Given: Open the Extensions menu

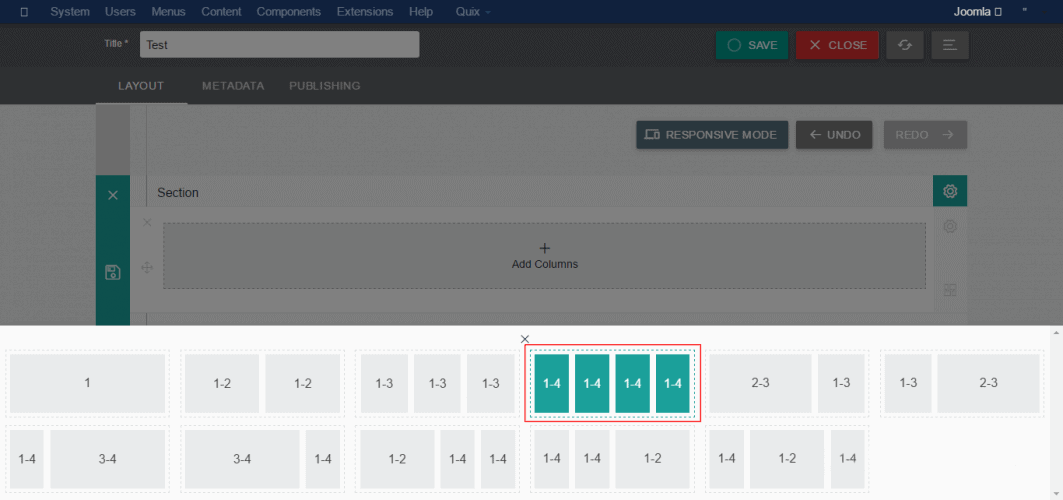Looking at the screenshot, I should tap(365, 12).
